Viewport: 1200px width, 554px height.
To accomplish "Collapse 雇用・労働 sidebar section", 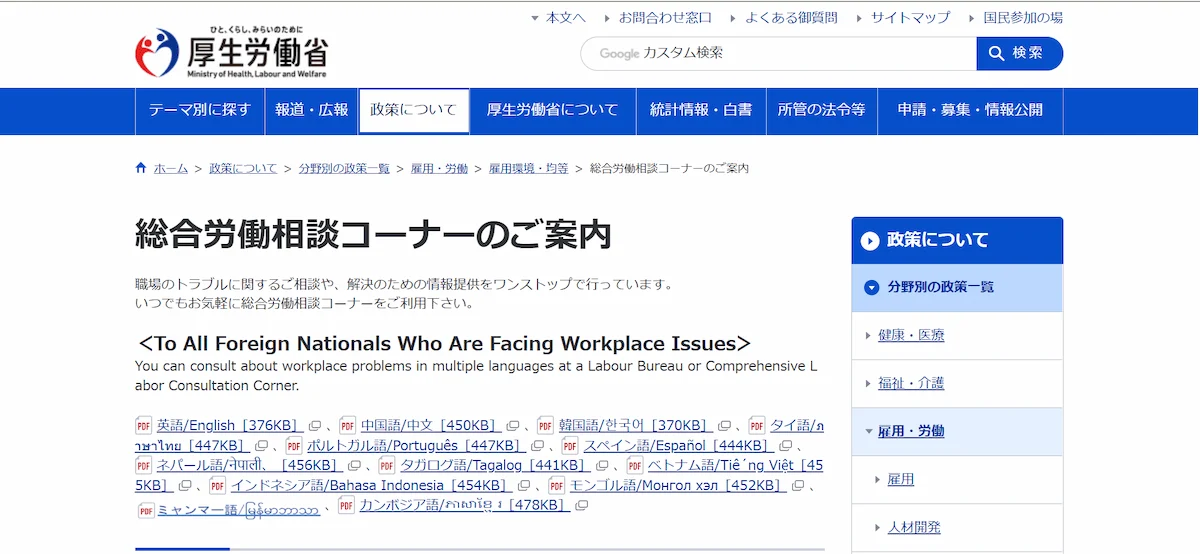I will tap(957, 431).
